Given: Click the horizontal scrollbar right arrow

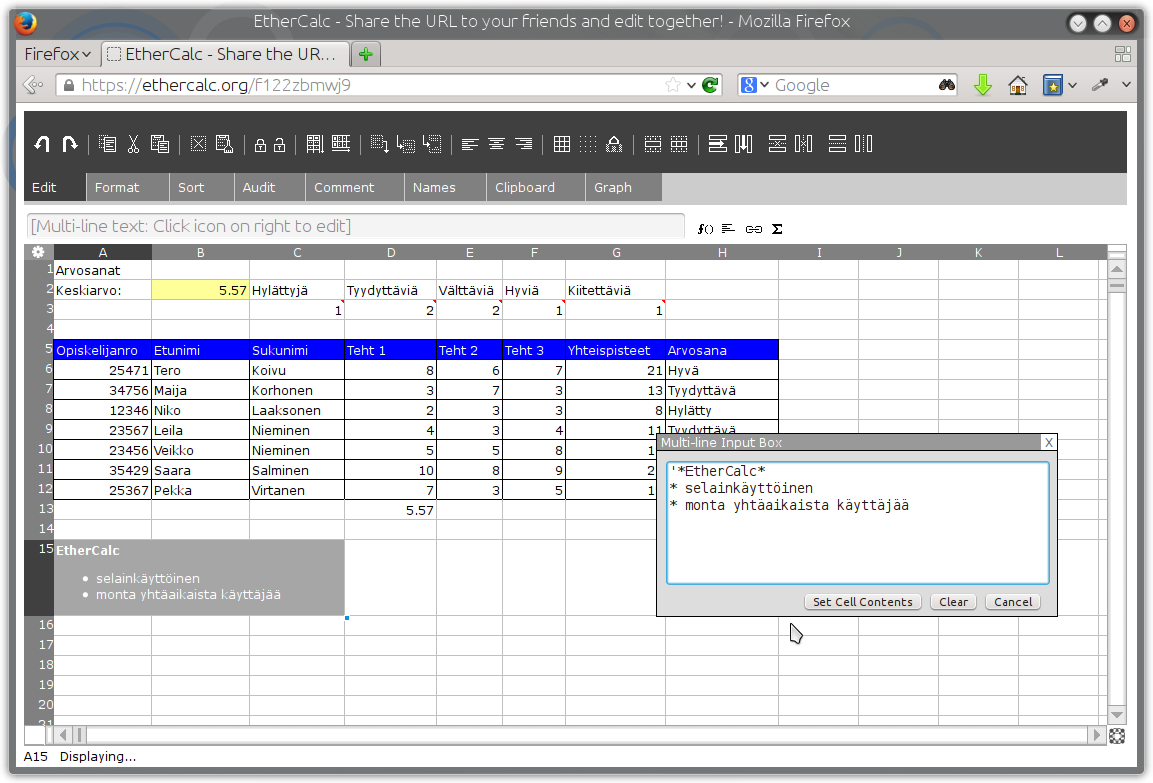Looking at the screenshot, I should 1097,734.
